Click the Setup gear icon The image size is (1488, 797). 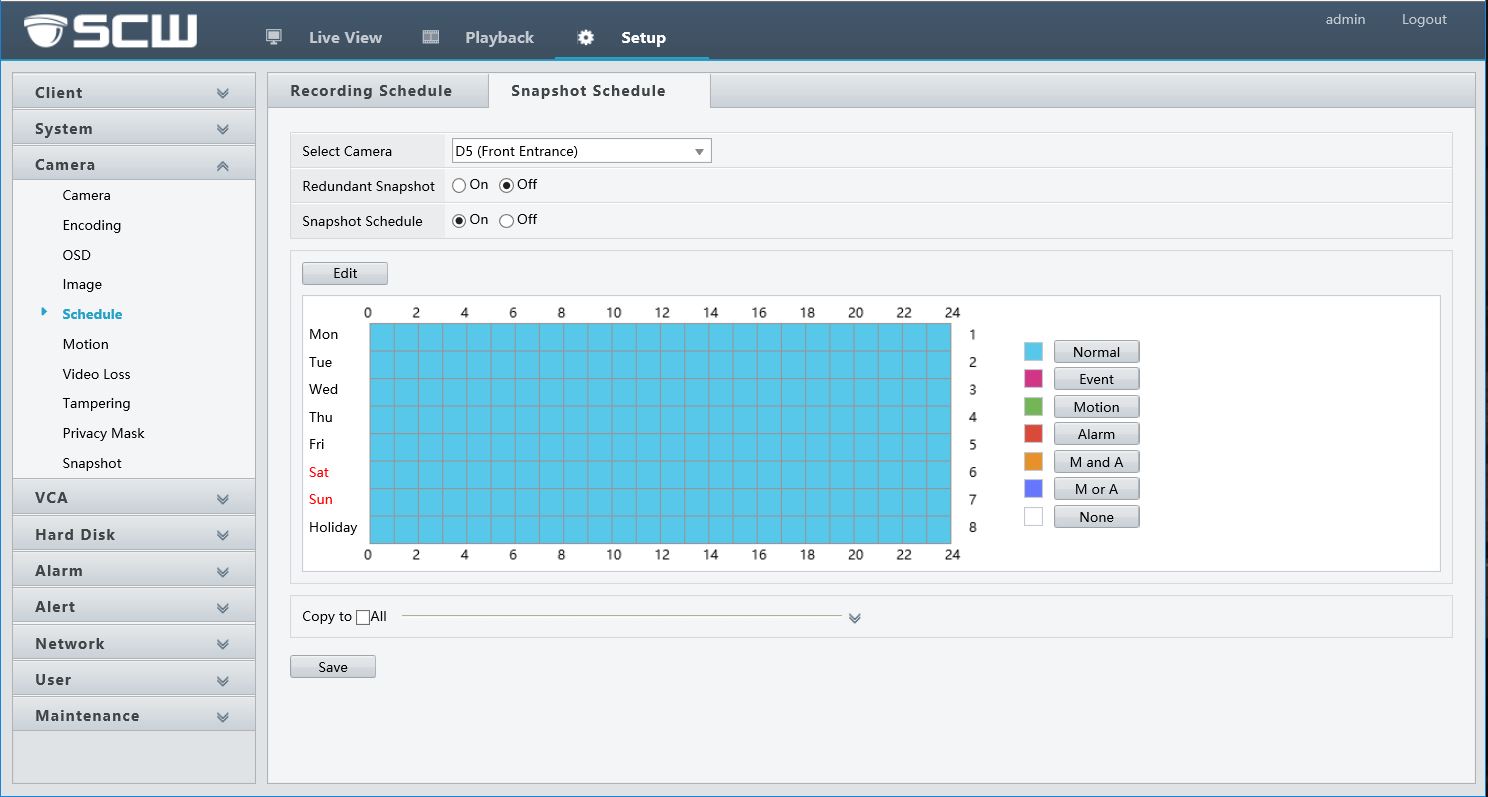pyautogui.click(x=586, y=38)
